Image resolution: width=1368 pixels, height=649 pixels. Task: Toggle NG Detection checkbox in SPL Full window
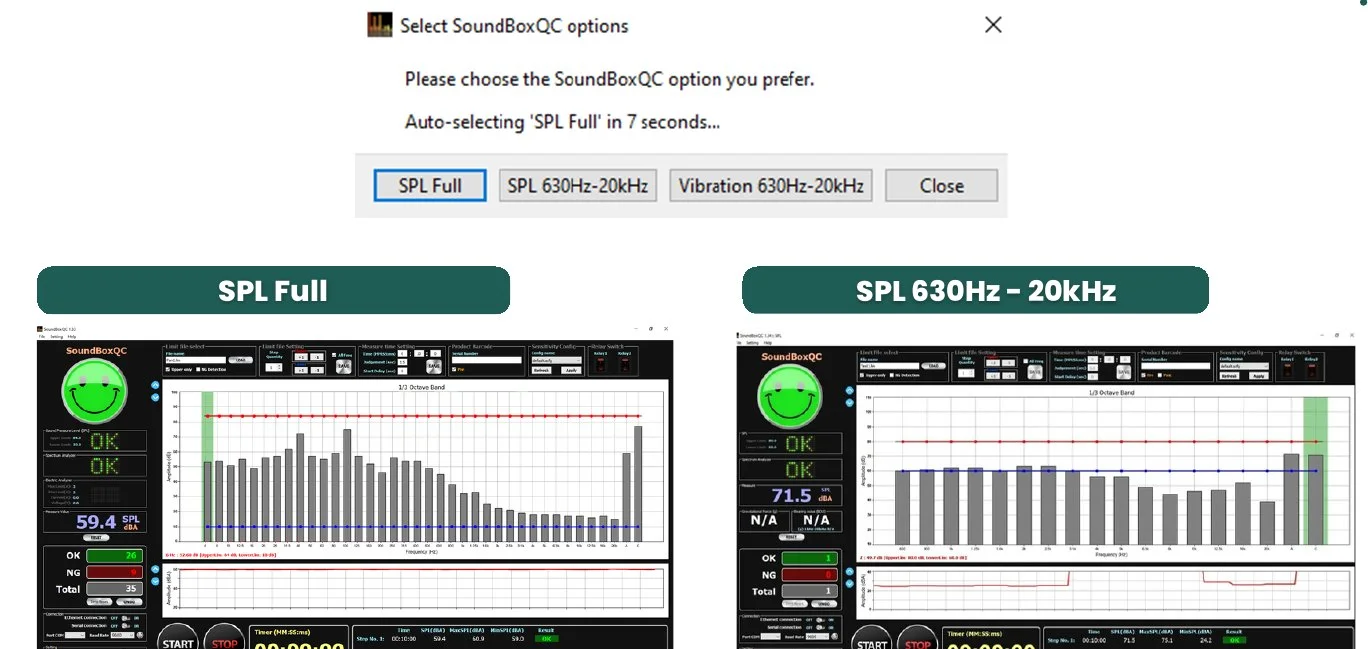[198, 369]
